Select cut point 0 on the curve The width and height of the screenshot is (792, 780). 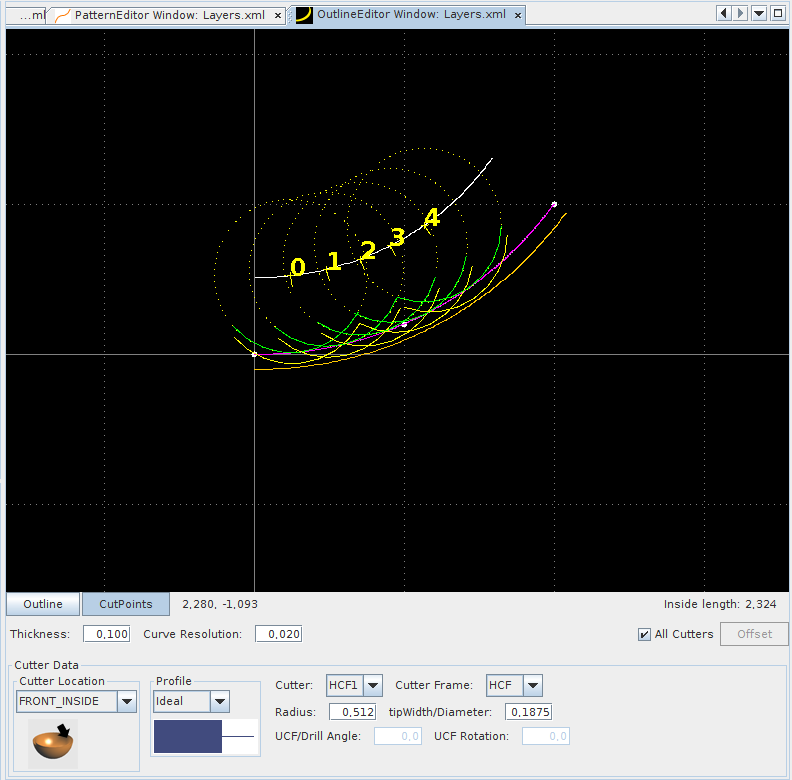[x=298, y=267]
